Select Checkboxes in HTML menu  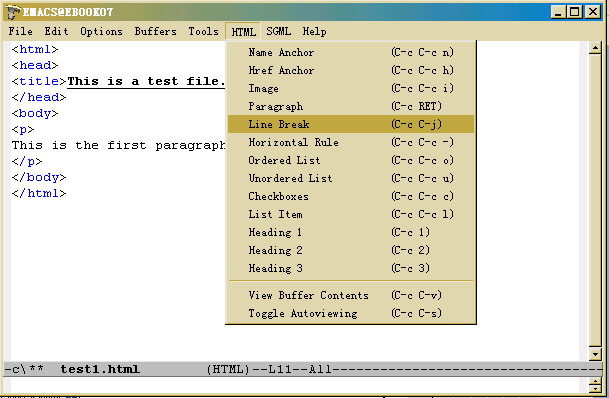tap(351, 196)
